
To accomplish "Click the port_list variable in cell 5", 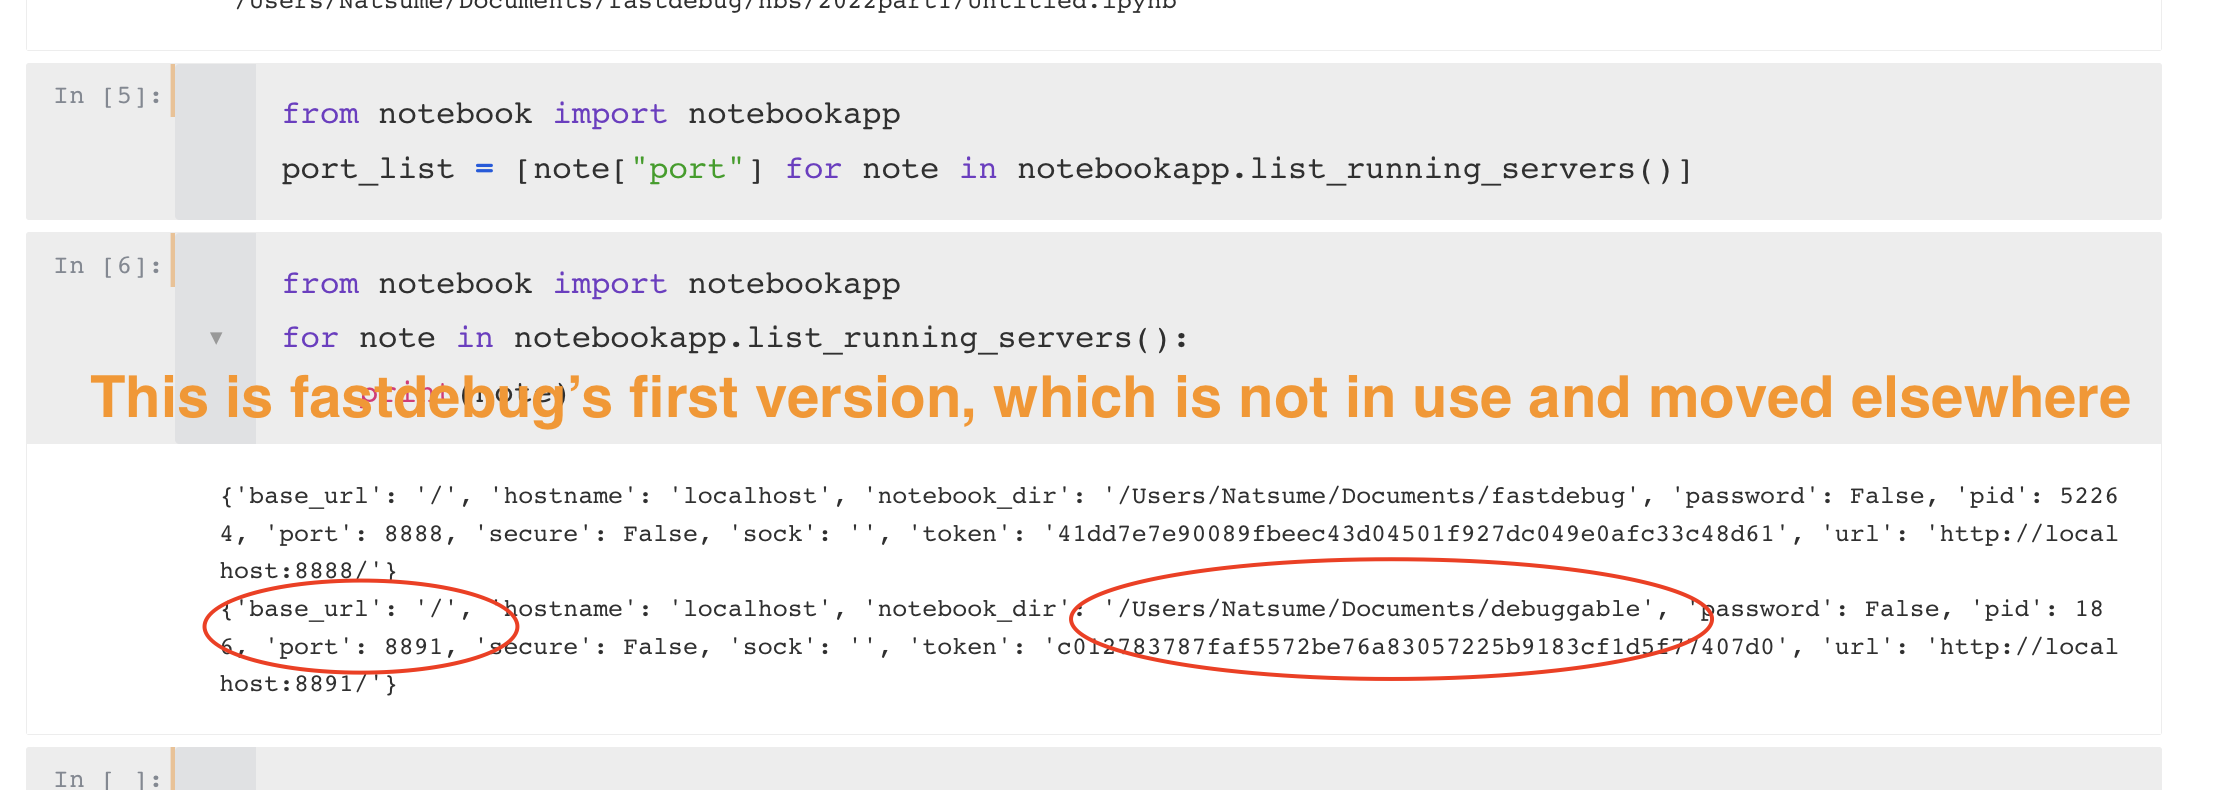I will [367, 169].
